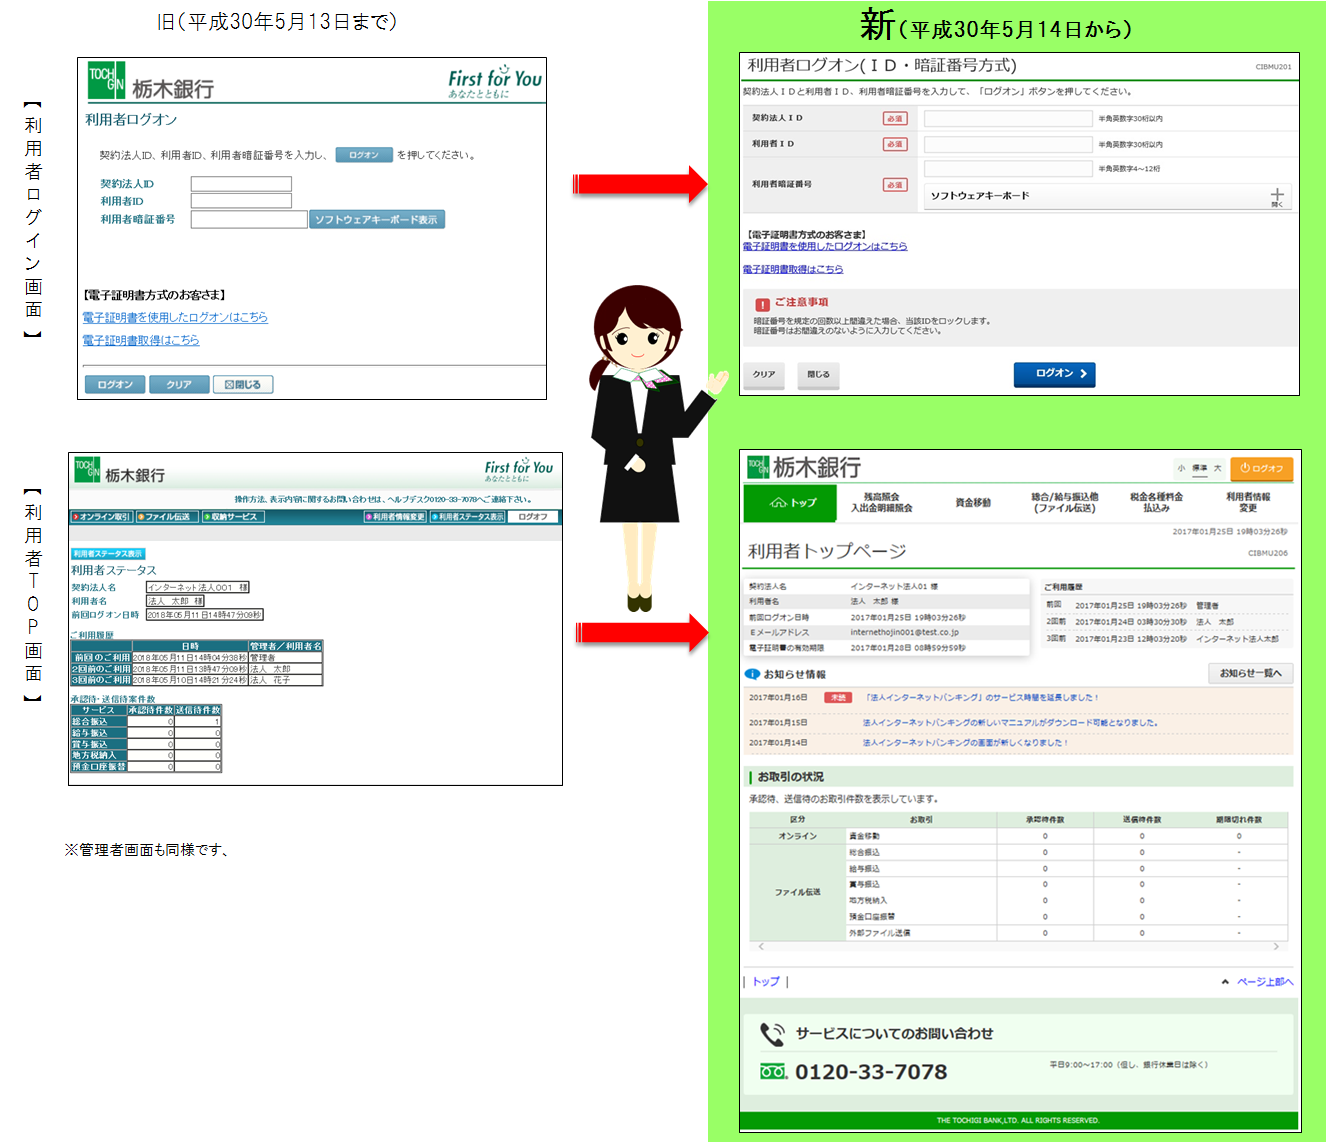This screenshot has width=1326, height=1142.
Task: Click the 閉じる button in the old login screen
Action: tap(243, 384)
